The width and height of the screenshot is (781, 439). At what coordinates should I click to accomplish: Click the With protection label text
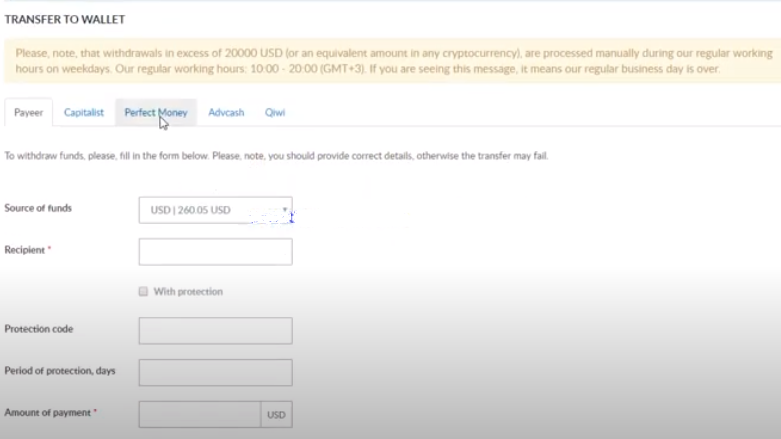click(x=188, y=292)
